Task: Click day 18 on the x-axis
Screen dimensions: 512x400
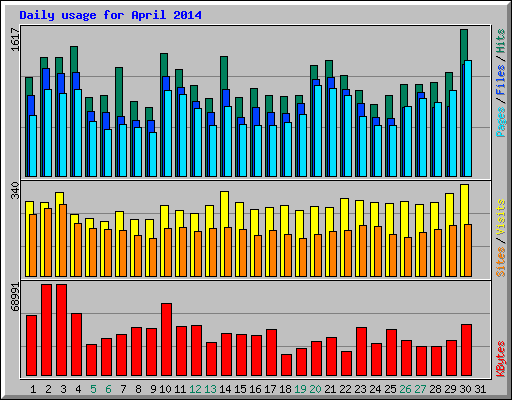Action: click(x=285, y=389)
